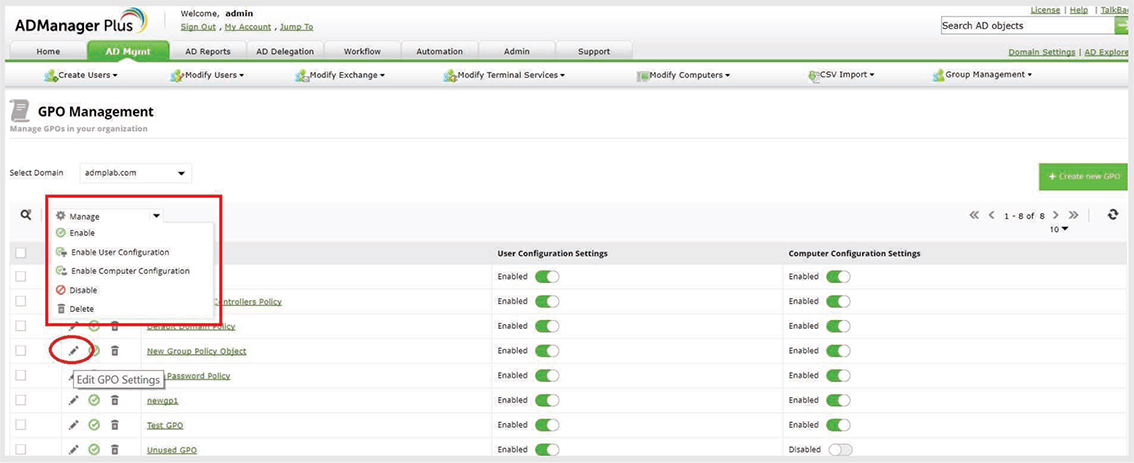Switch to the AD Reports tab

coord(208,51)
